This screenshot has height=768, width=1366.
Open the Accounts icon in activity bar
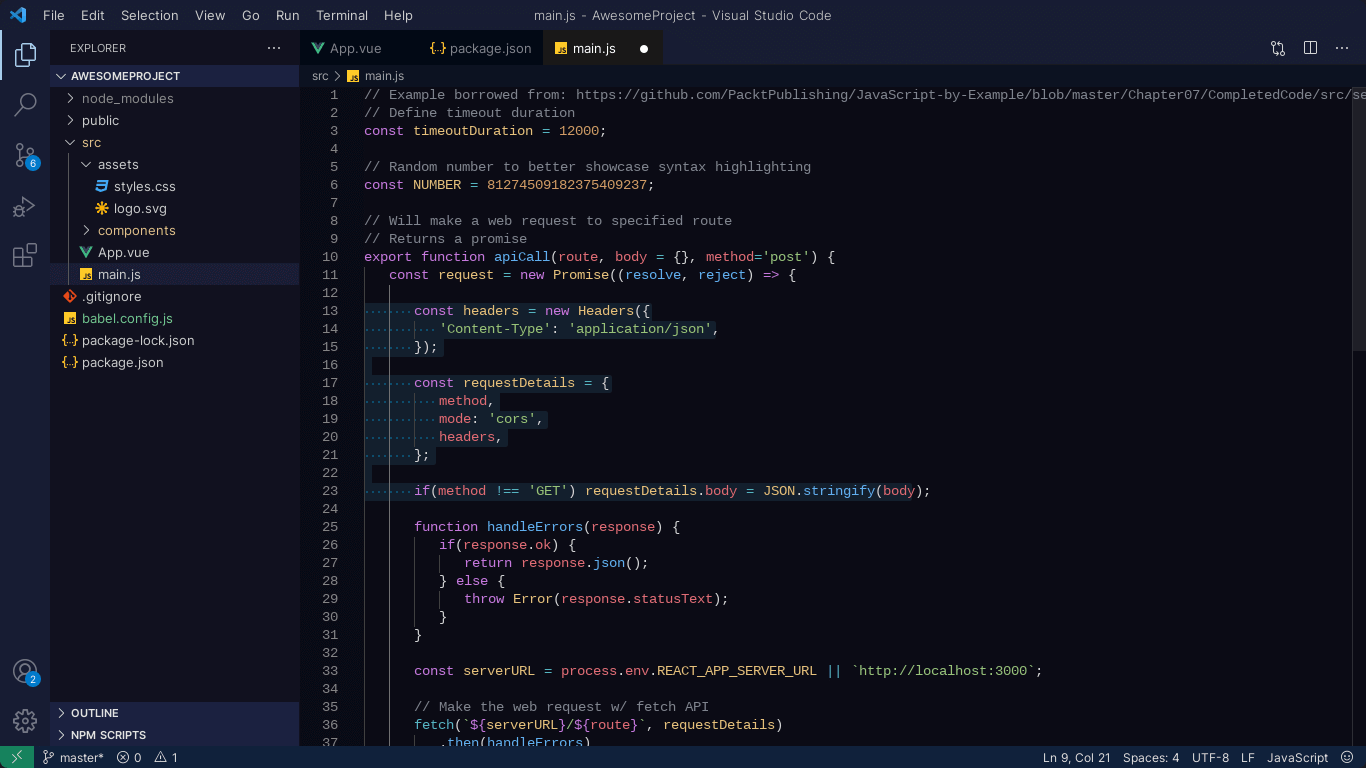25,672
